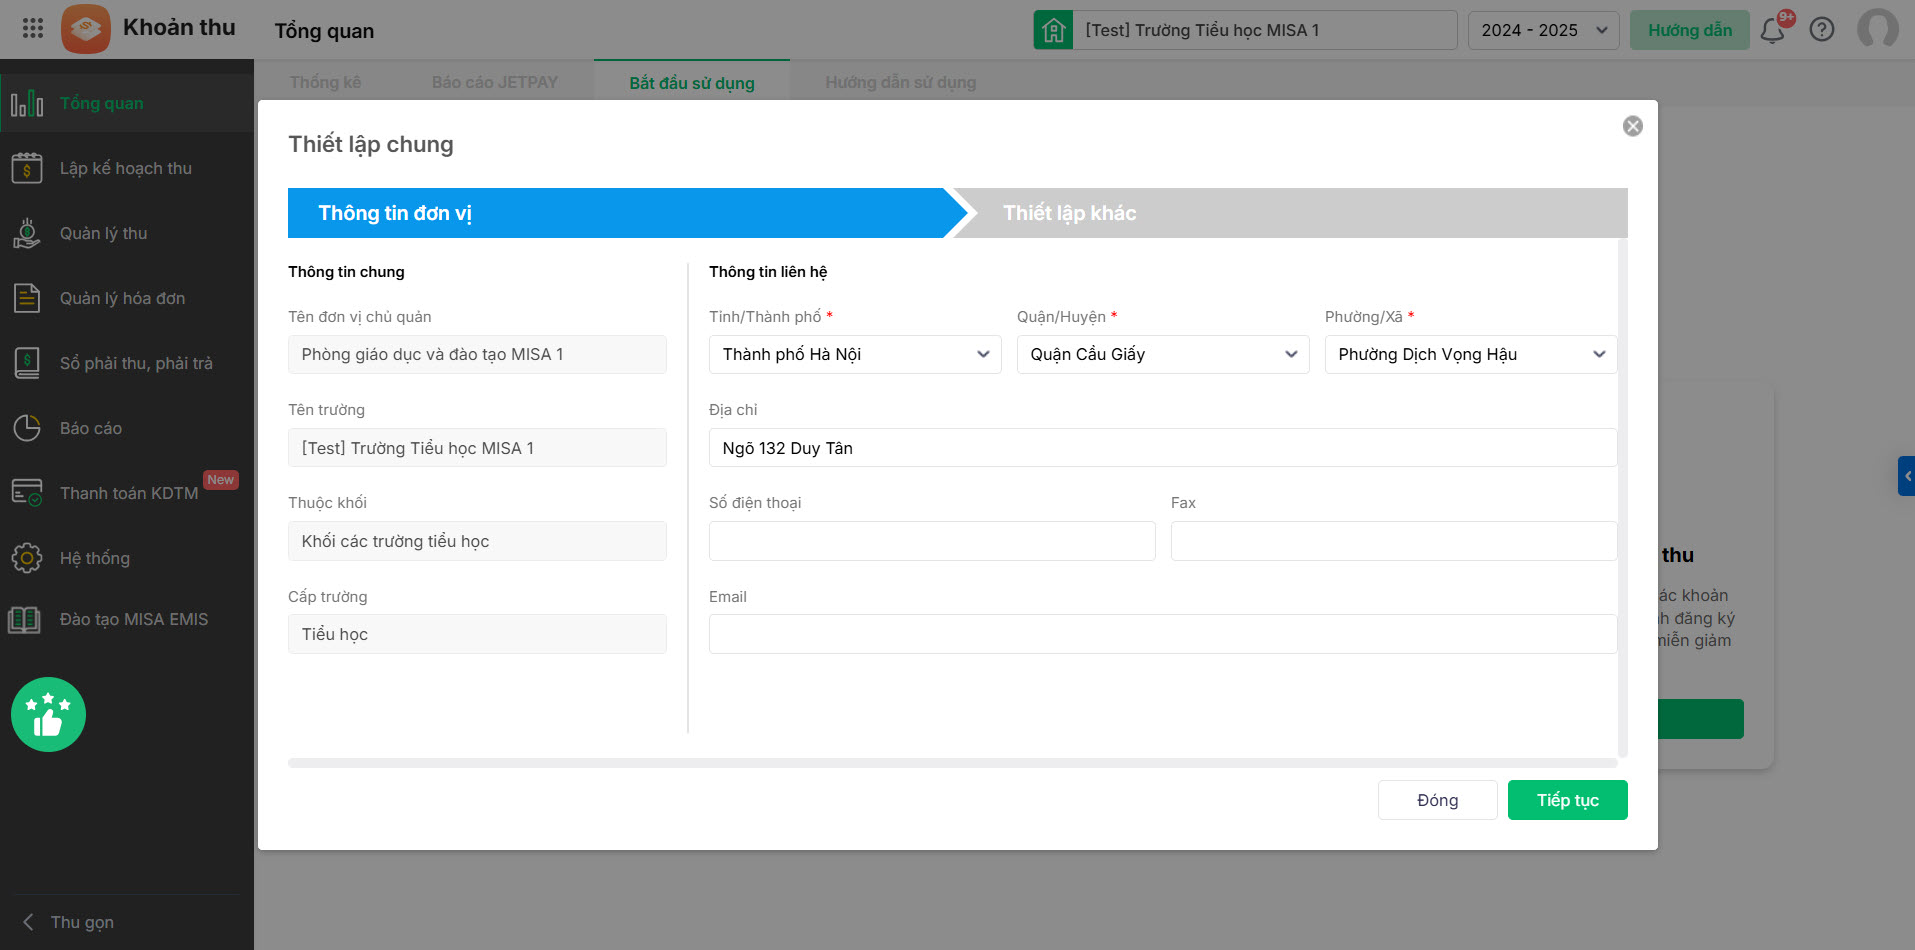Click the Đóng button

1438,800
